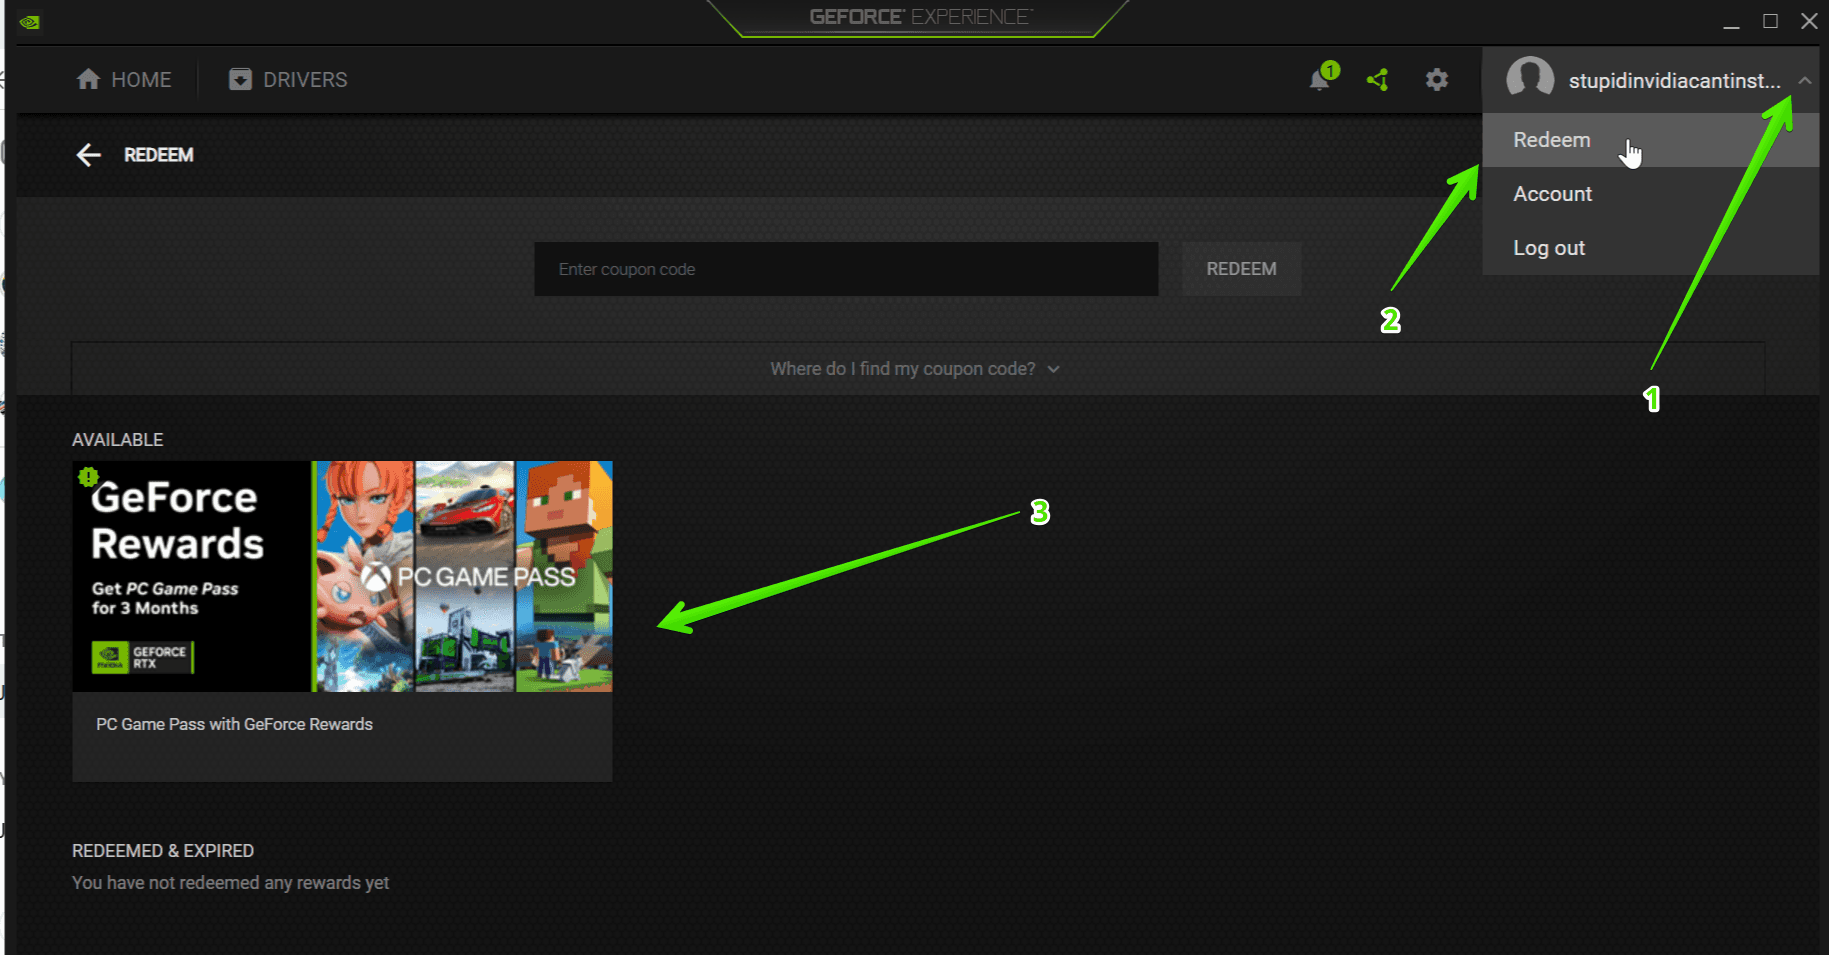The image size is (1829, 955).
Task: Switch to the Drivers tab
Action: point(288,80)
